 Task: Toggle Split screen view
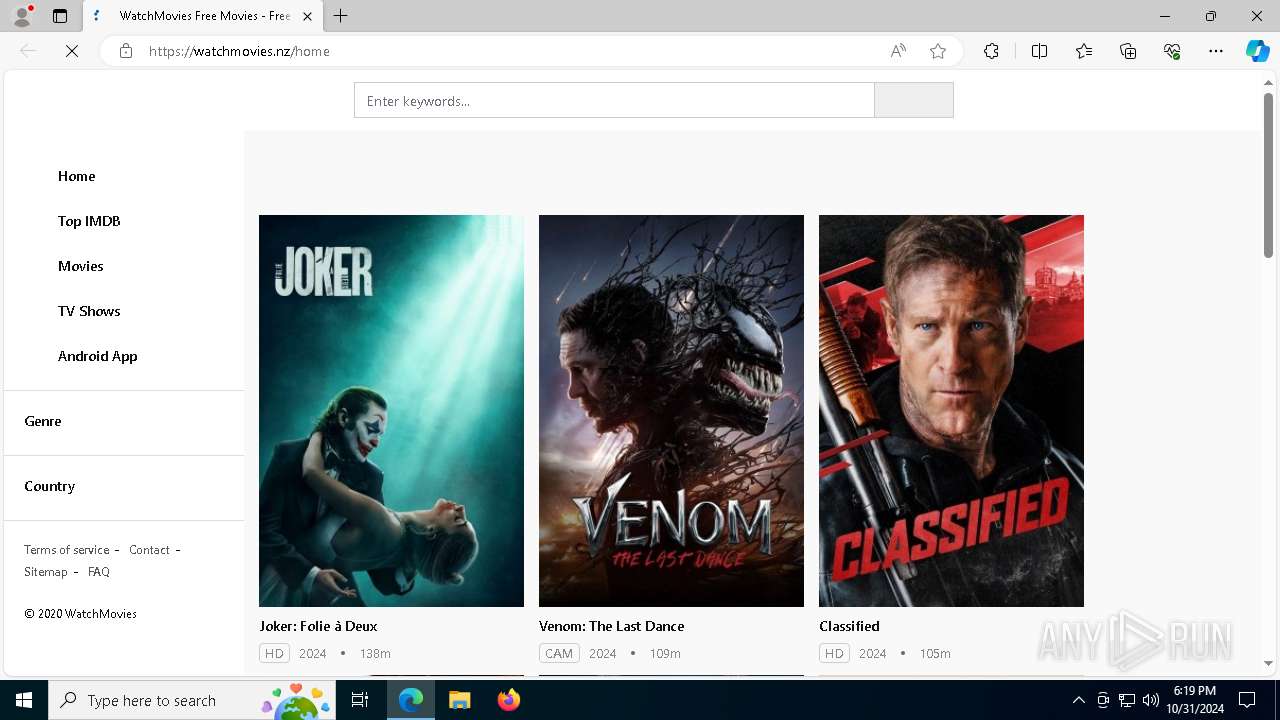[x=1039, y=51]
